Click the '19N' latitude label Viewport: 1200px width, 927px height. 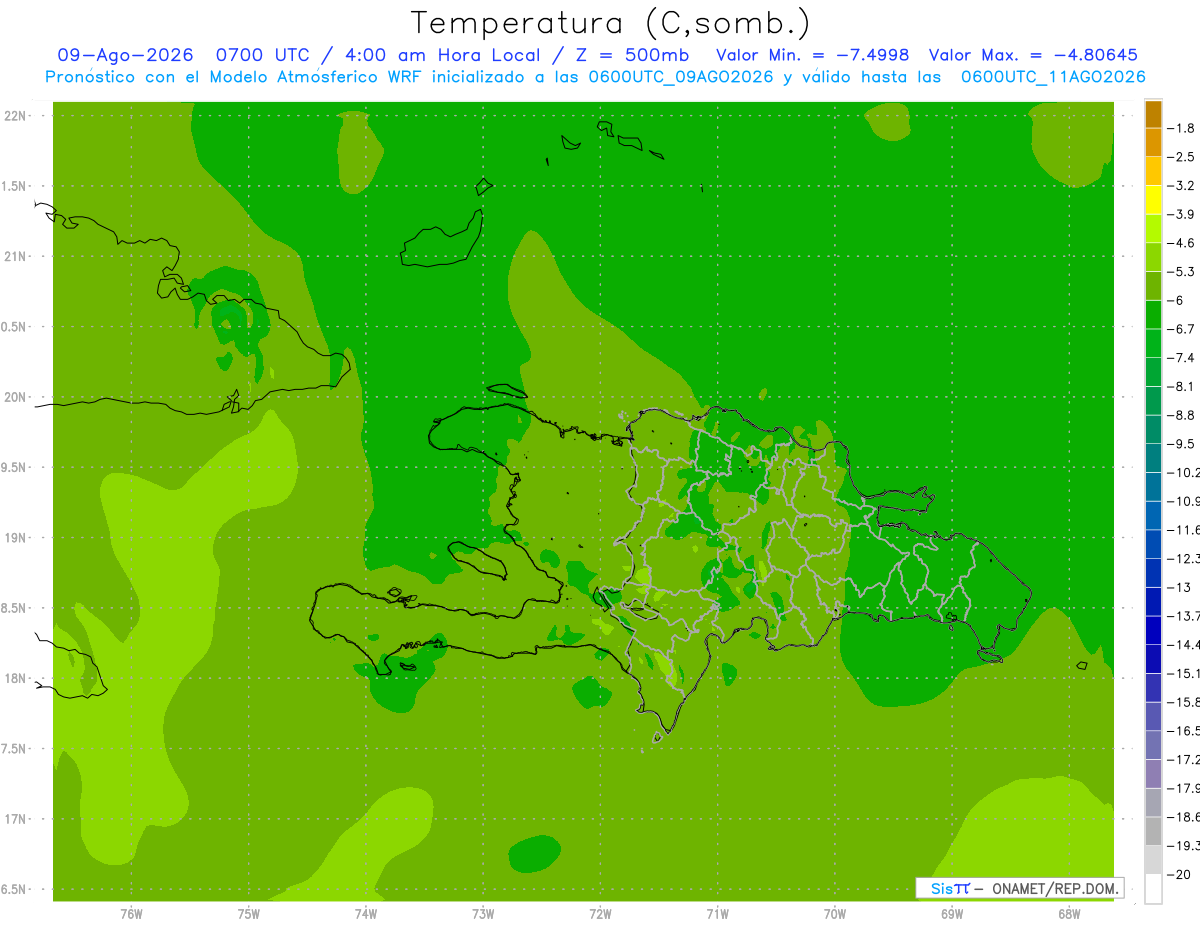coord(17,538)
